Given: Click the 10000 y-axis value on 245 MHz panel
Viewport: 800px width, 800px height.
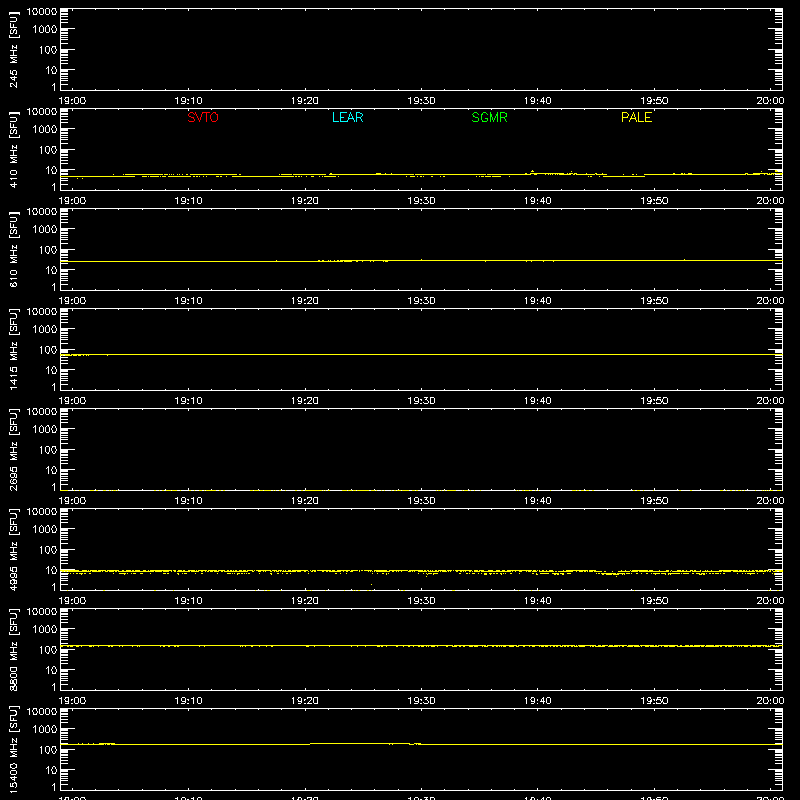Looking at the screenshot, I should [42, 12].
